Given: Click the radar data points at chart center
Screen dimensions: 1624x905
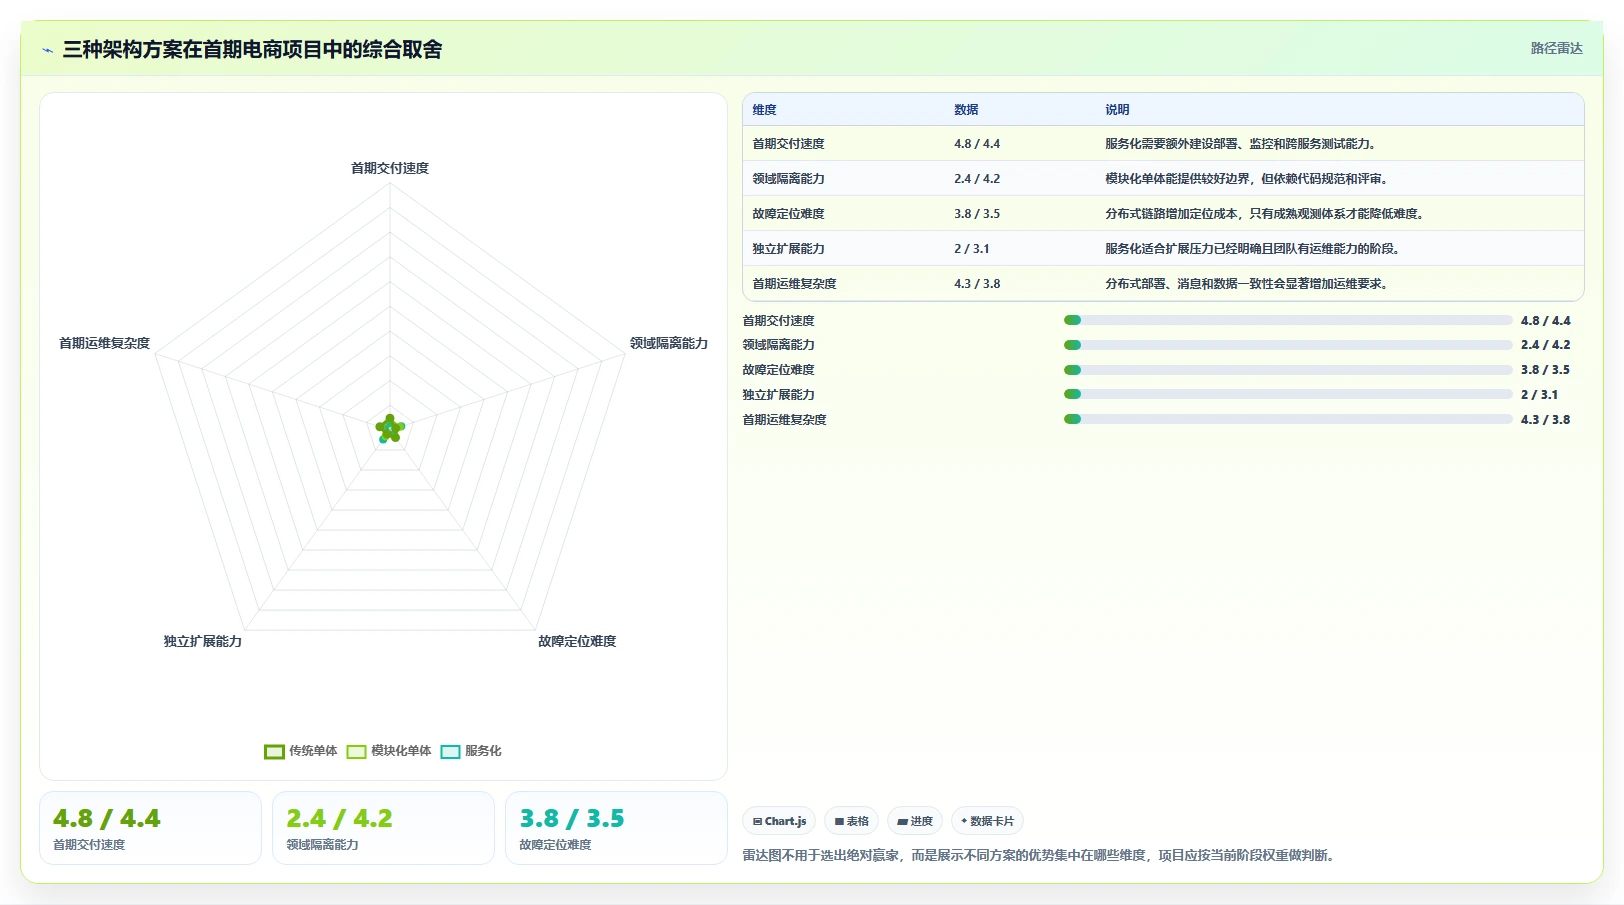Looking at the screenshot, I should (x=390, y=429).
